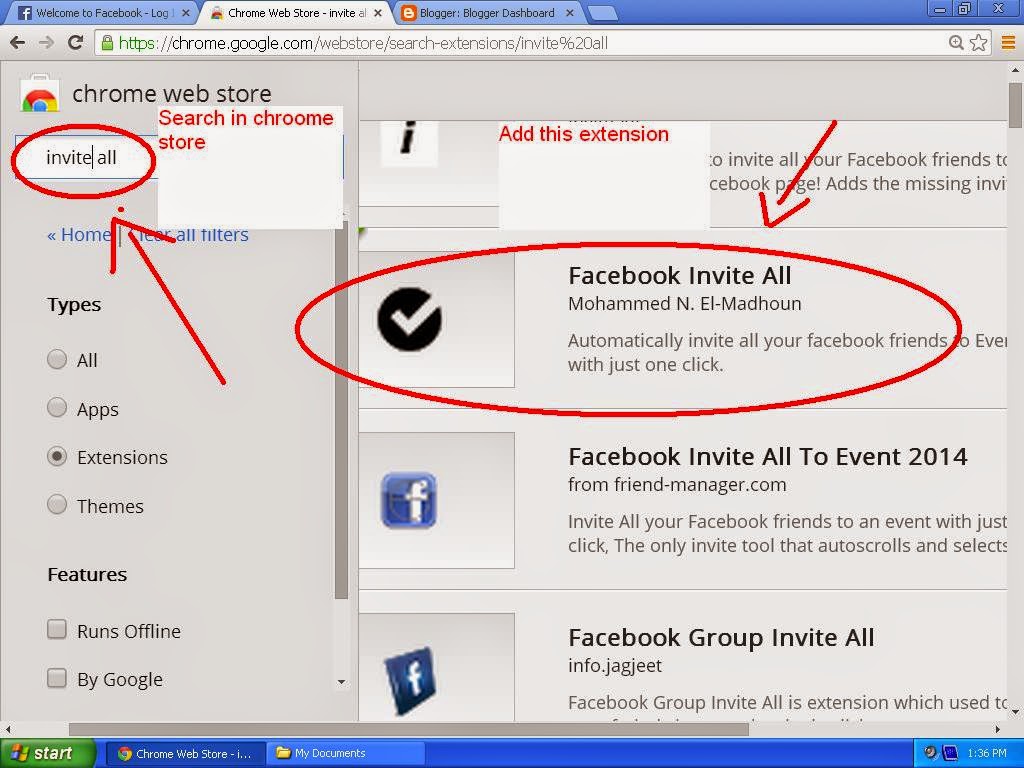Viewport: 1024px width, 768px height.
Task: Click the sidebar scroll-down arrow
Action: click(341, 682)
